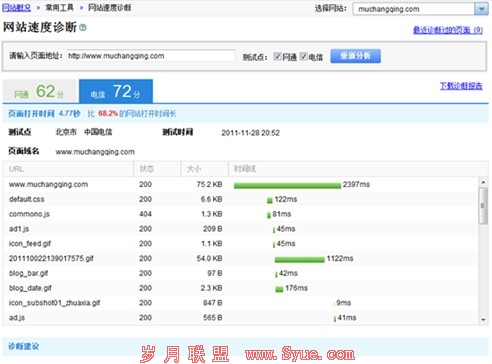Click the 54.0 KB size value

coord(209,258)
